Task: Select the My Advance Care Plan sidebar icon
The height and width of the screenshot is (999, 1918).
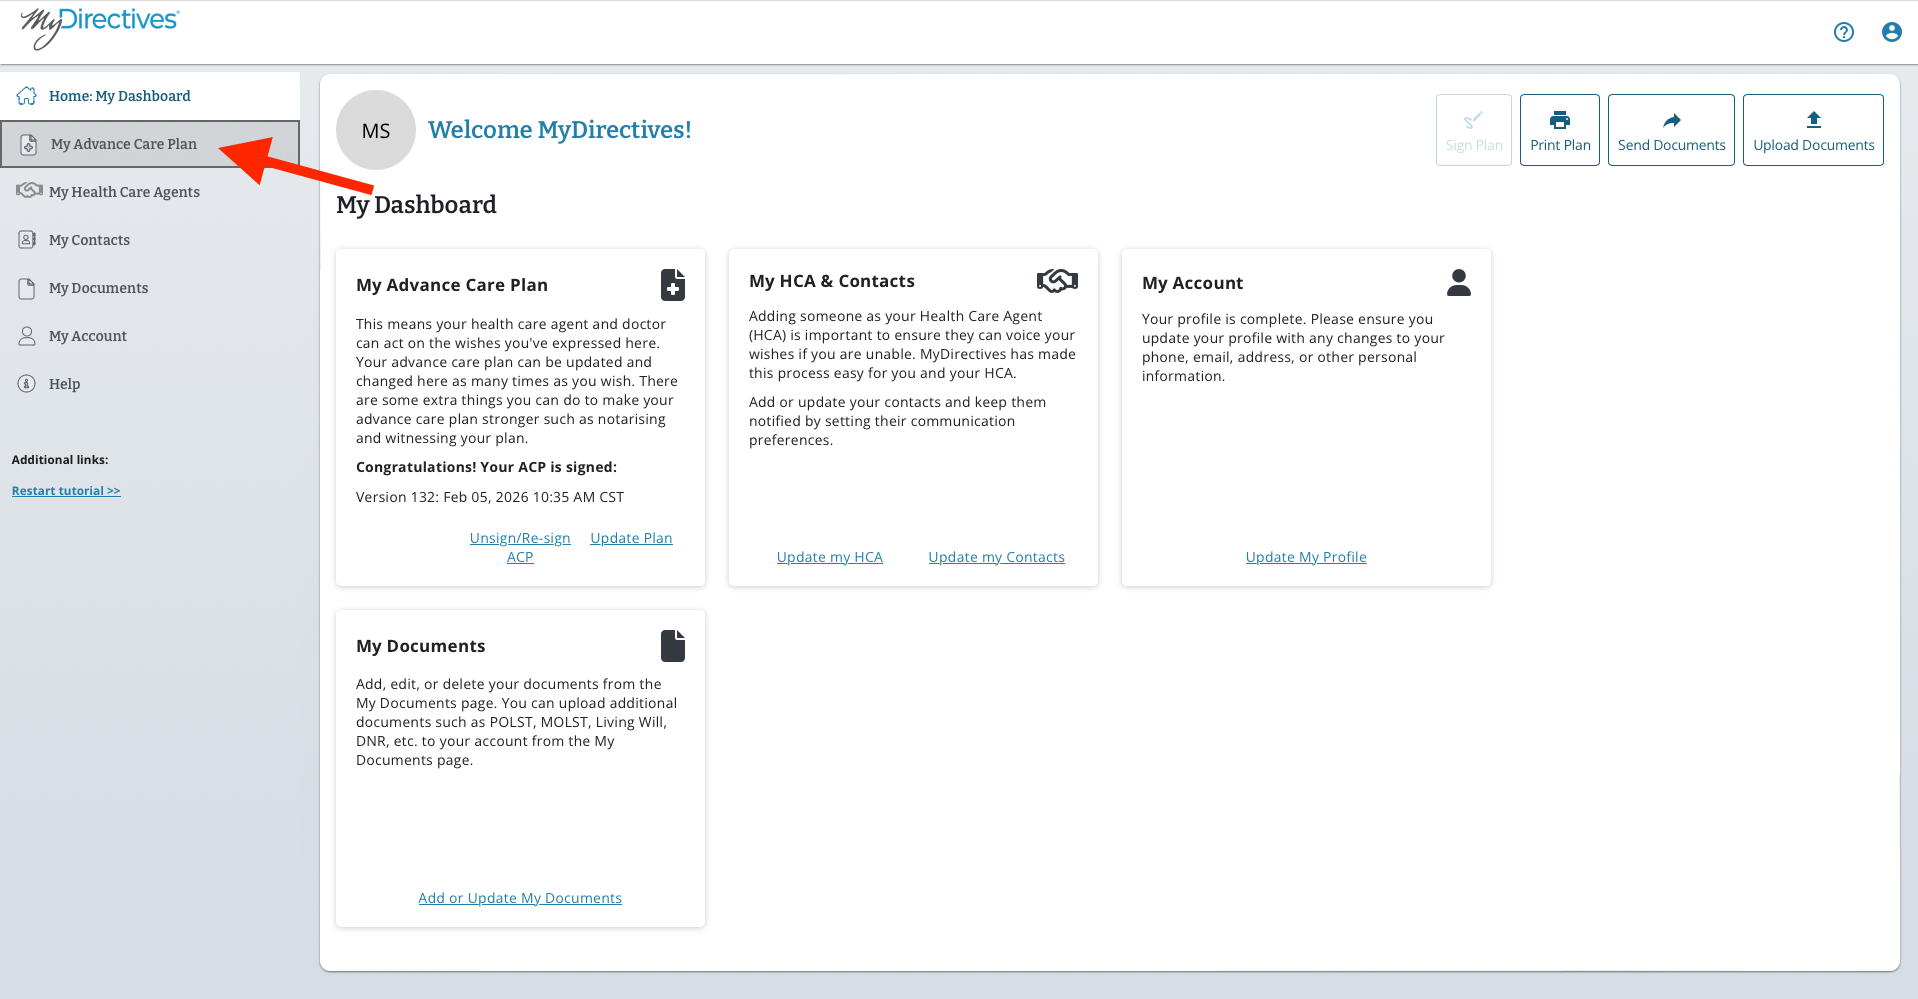Action: (26, 144)
